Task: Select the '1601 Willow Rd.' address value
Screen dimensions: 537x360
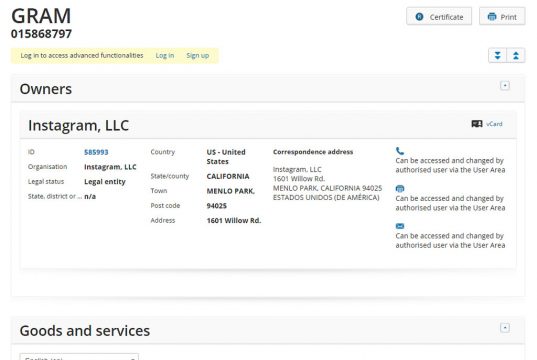Action: point(234,221)
